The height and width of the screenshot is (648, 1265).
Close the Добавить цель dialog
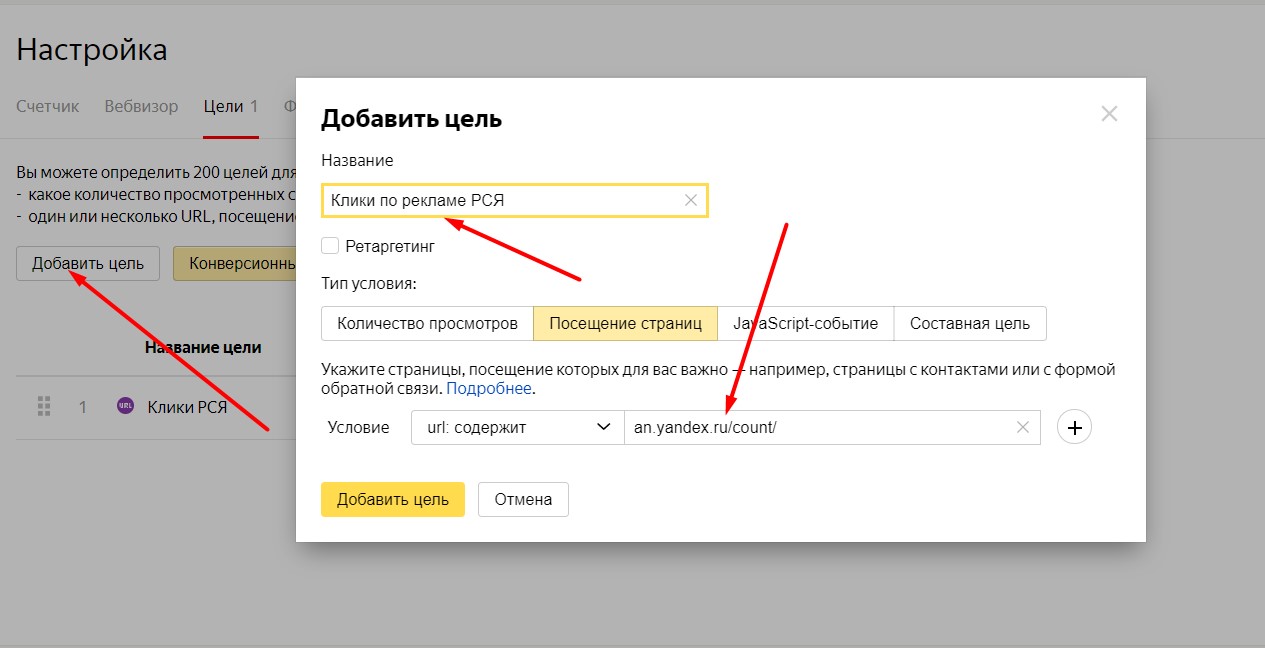[x=1108, y=114]
